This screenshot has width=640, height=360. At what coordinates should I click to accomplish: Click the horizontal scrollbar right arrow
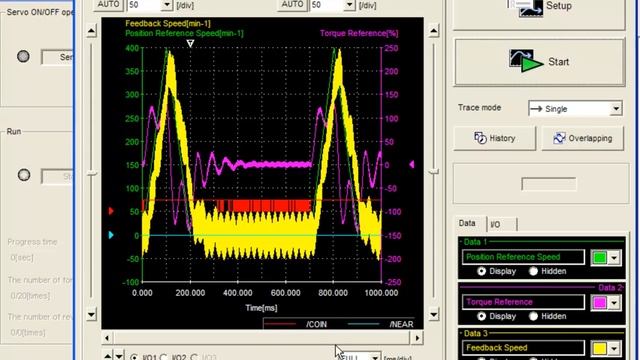[417, 338]
